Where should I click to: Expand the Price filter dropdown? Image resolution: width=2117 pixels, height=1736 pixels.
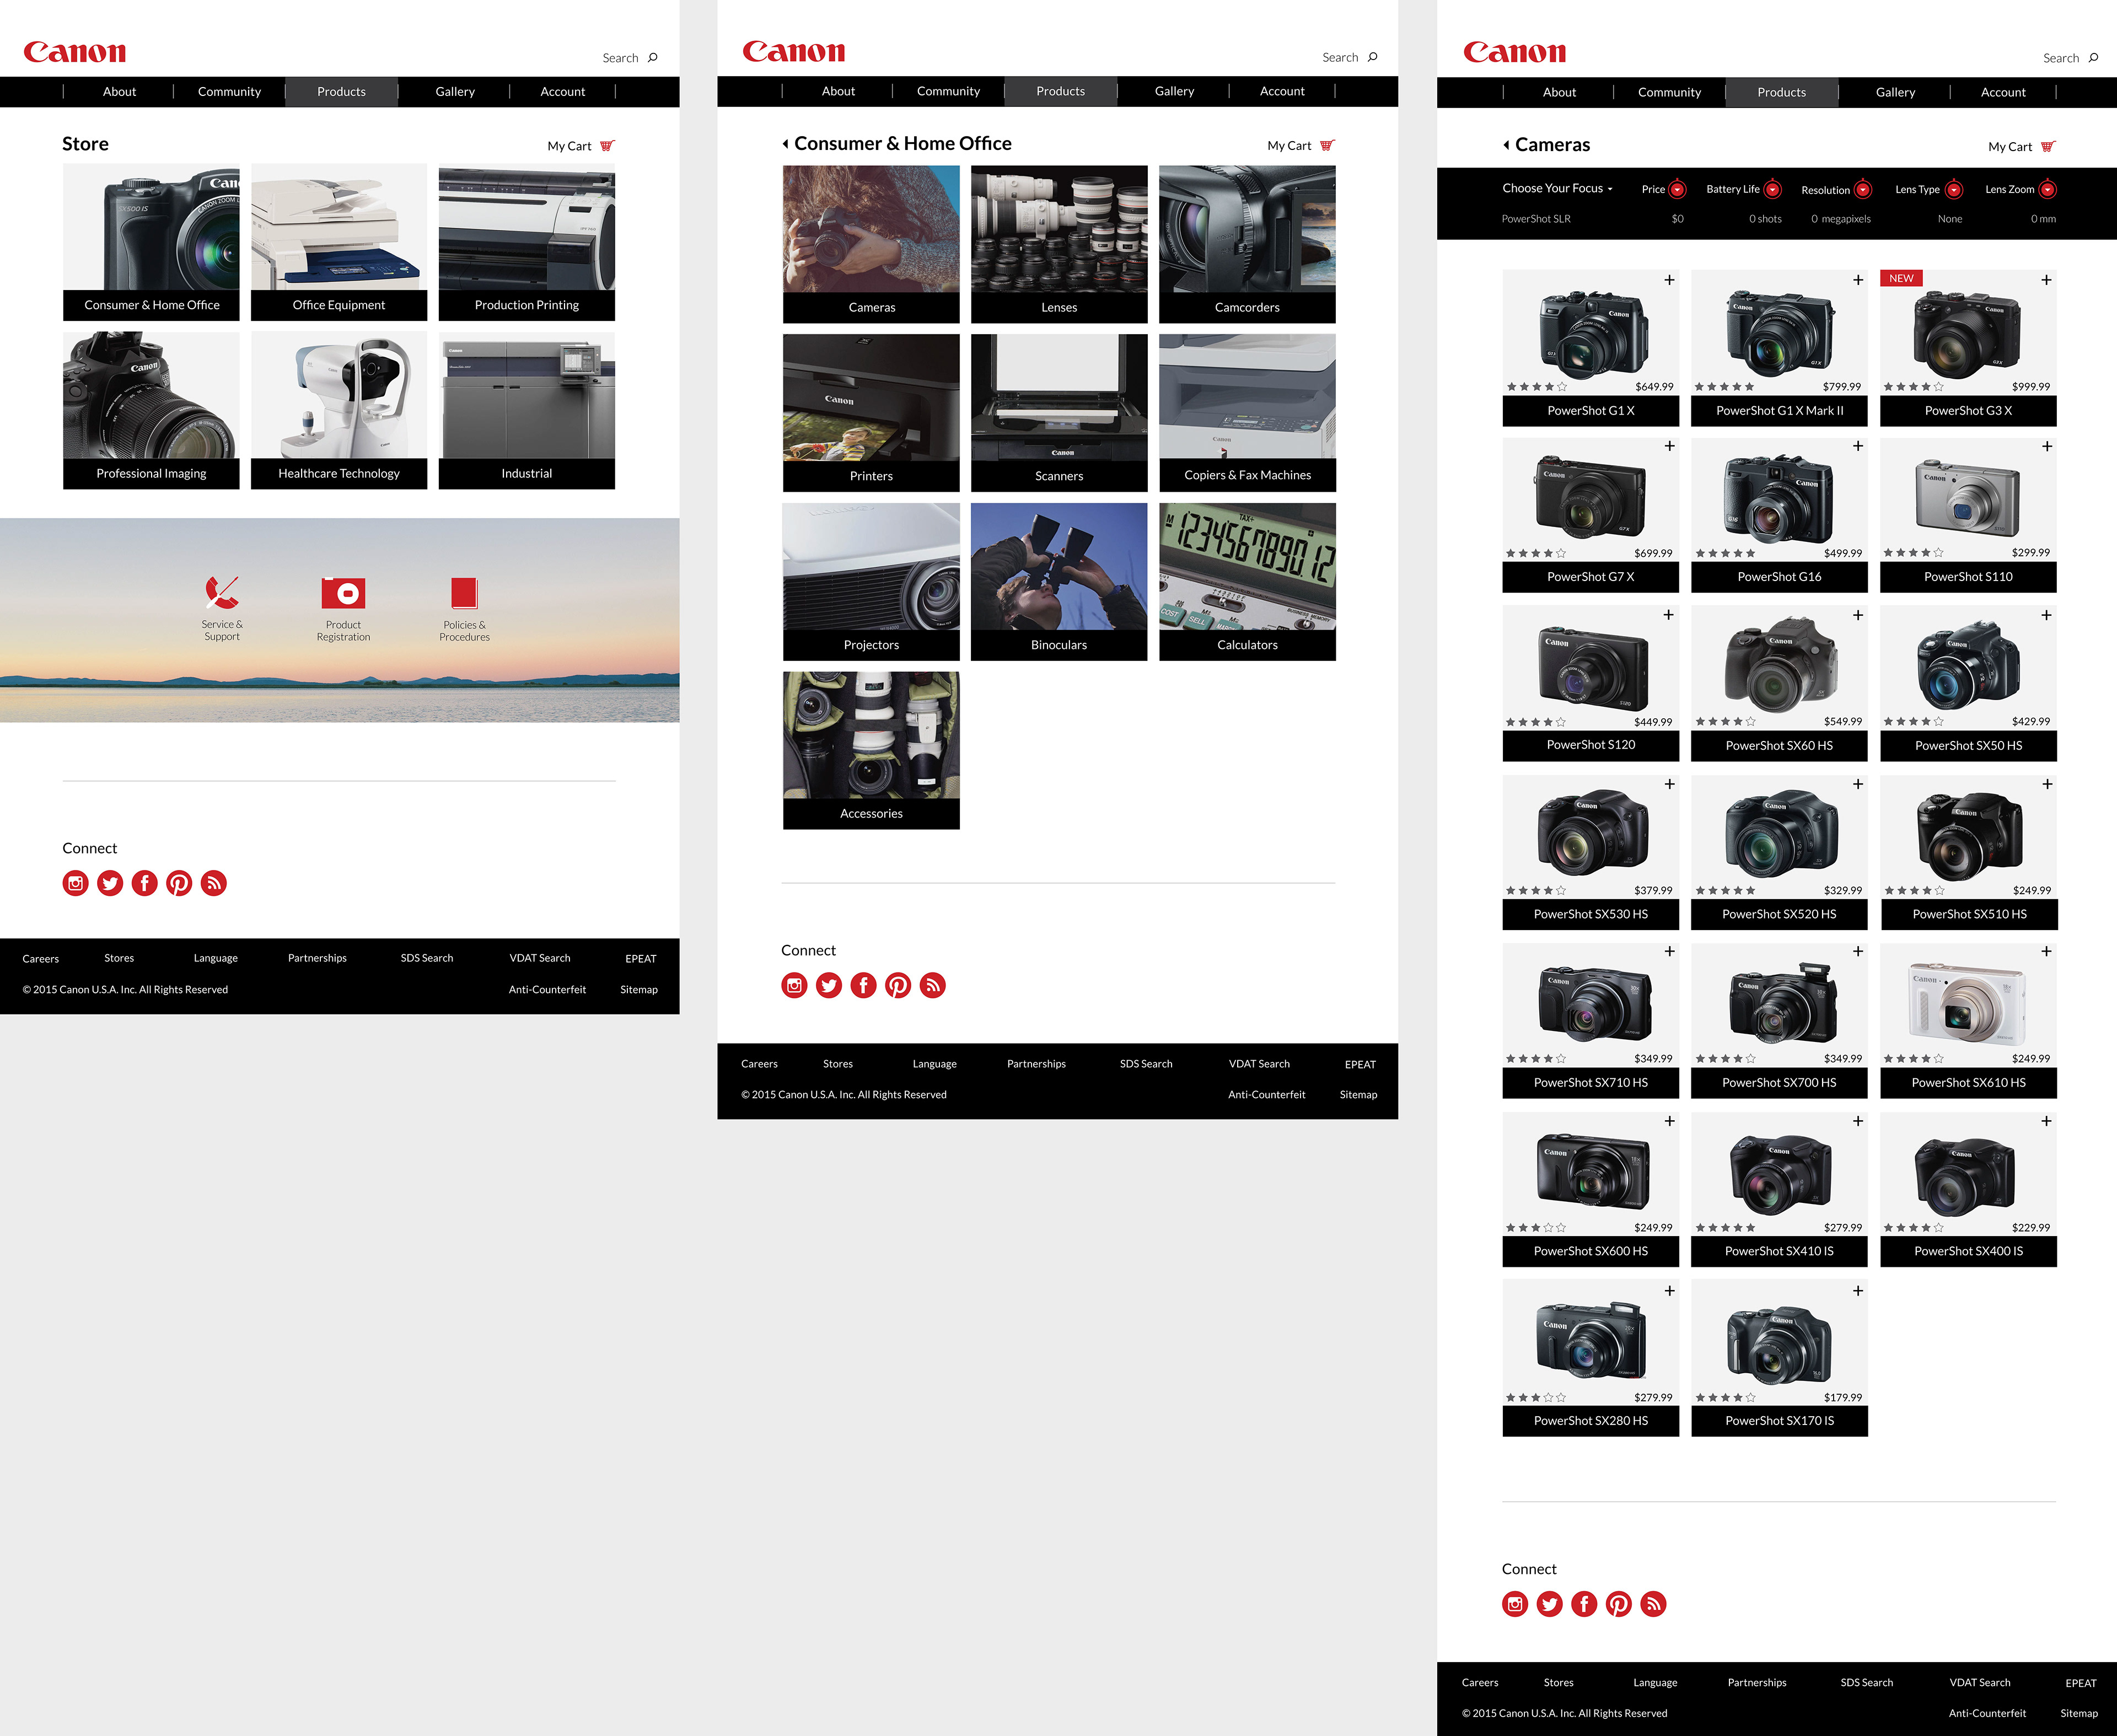tap(1678, 189)
